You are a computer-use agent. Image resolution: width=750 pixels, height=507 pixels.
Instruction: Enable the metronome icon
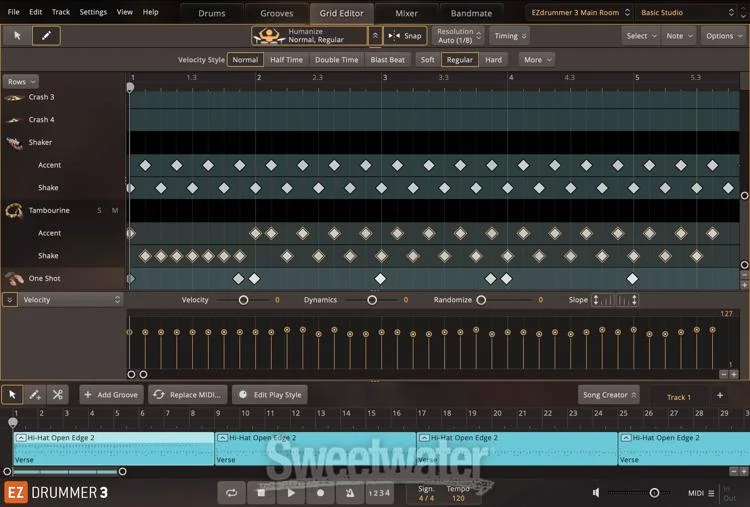(x=350, y=492)
